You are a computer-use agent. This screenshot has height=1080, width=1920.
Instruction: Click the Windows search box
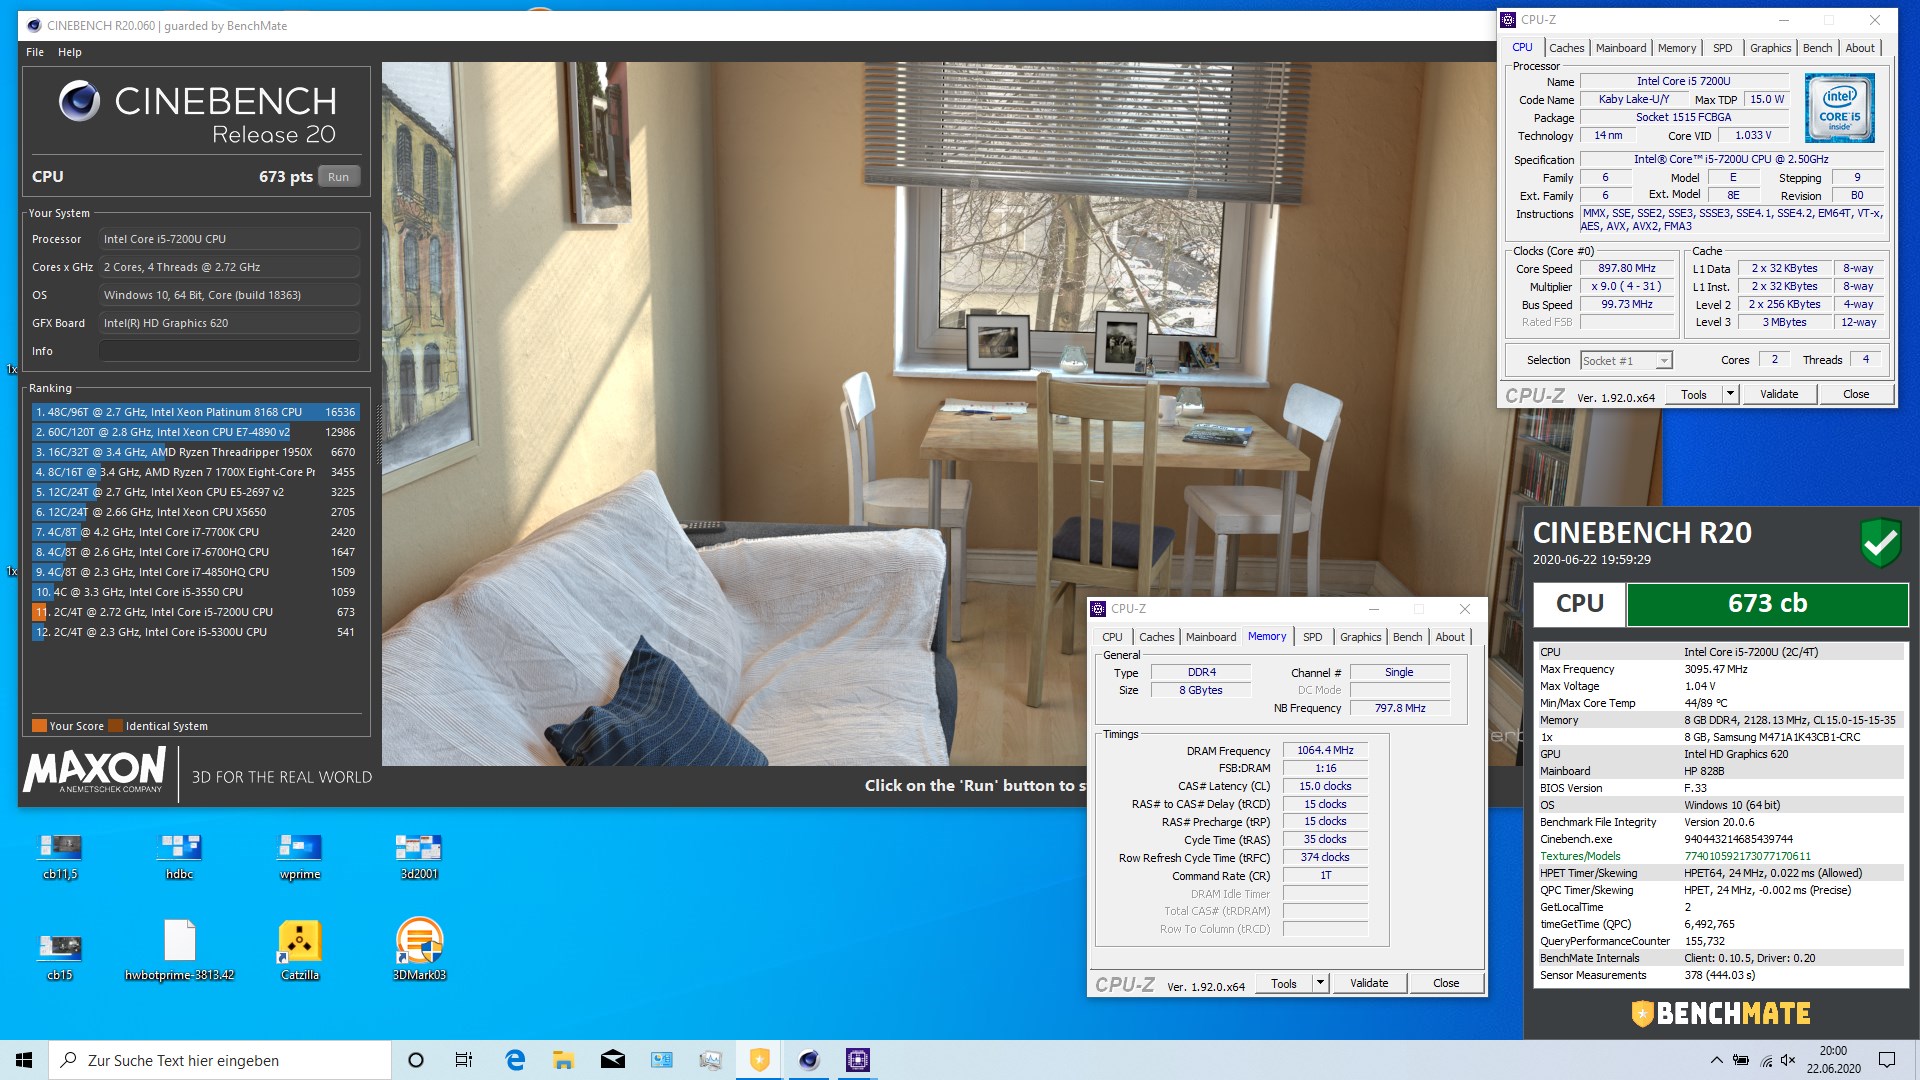click(220, 1060)
